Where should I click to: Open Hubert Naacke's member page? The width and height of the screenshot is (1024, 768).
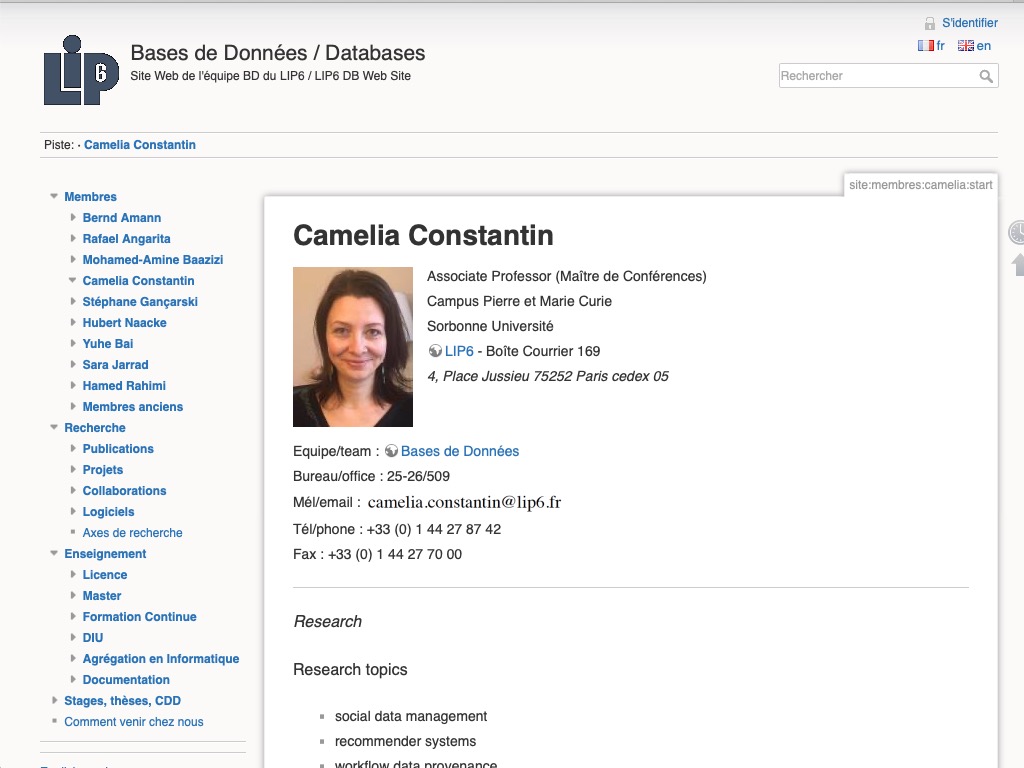click(124, 322)
